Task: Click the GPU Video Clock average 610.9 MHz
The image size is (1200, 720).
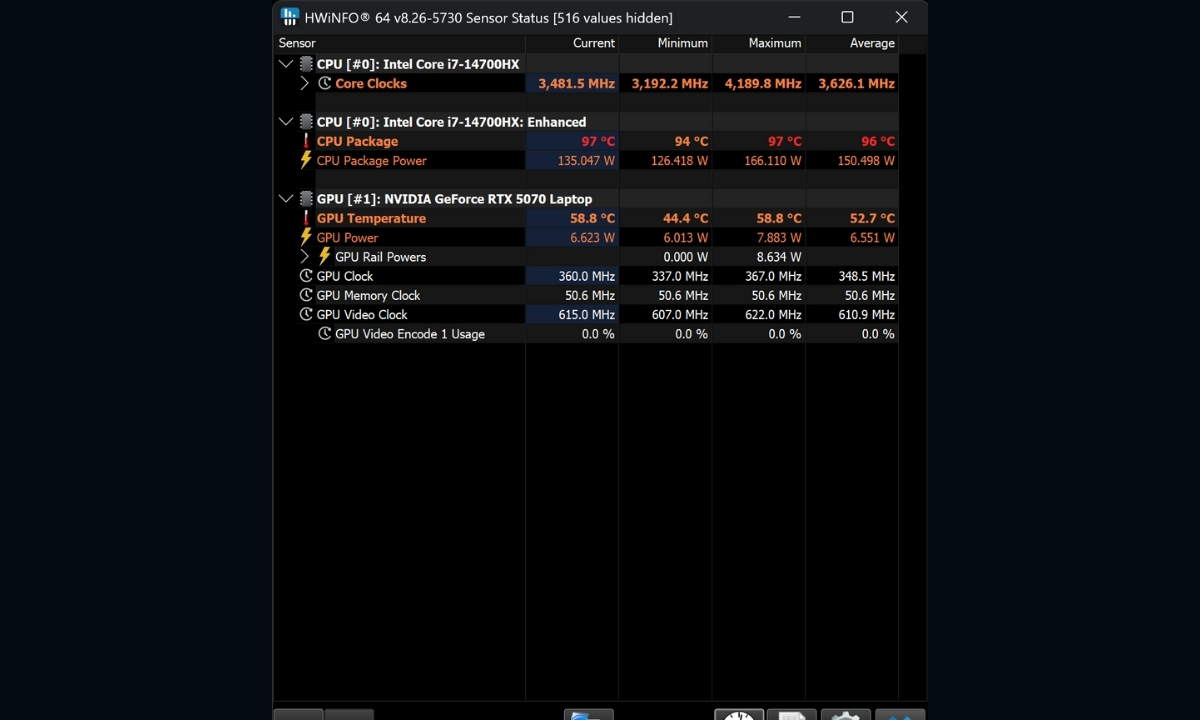Action: (x=866, y=314)
